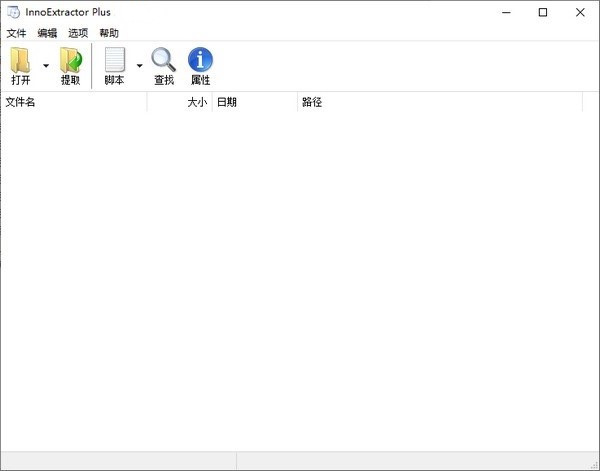
Task: Click the 脚本 (Script) document icon
Action: (115, 59)
